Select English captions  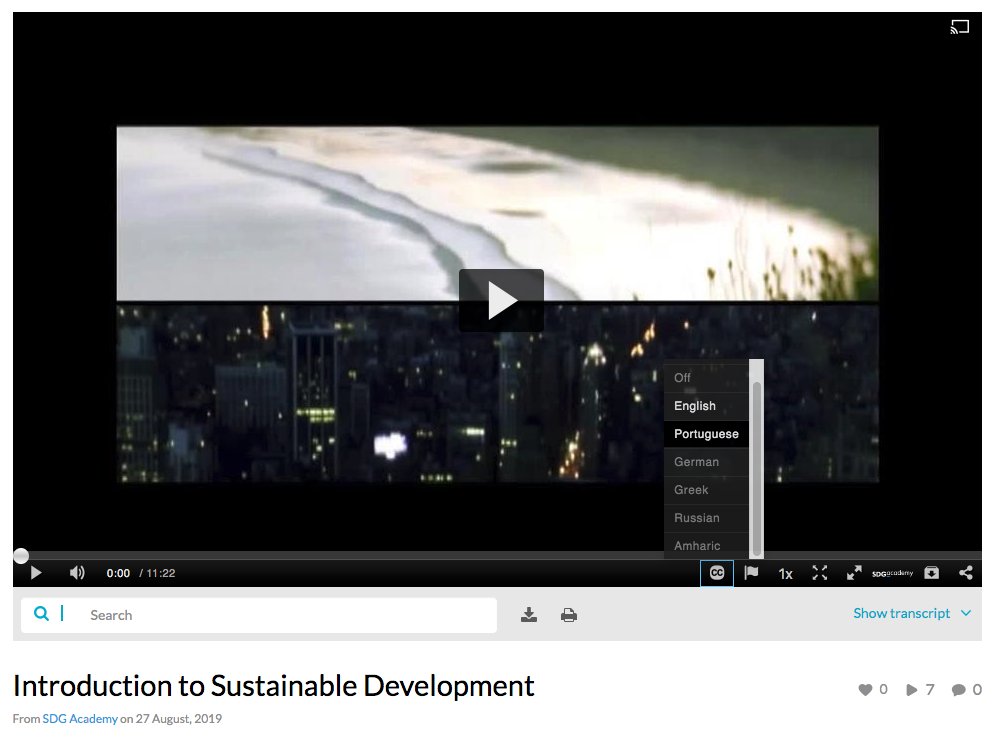(x=706, y=406)
